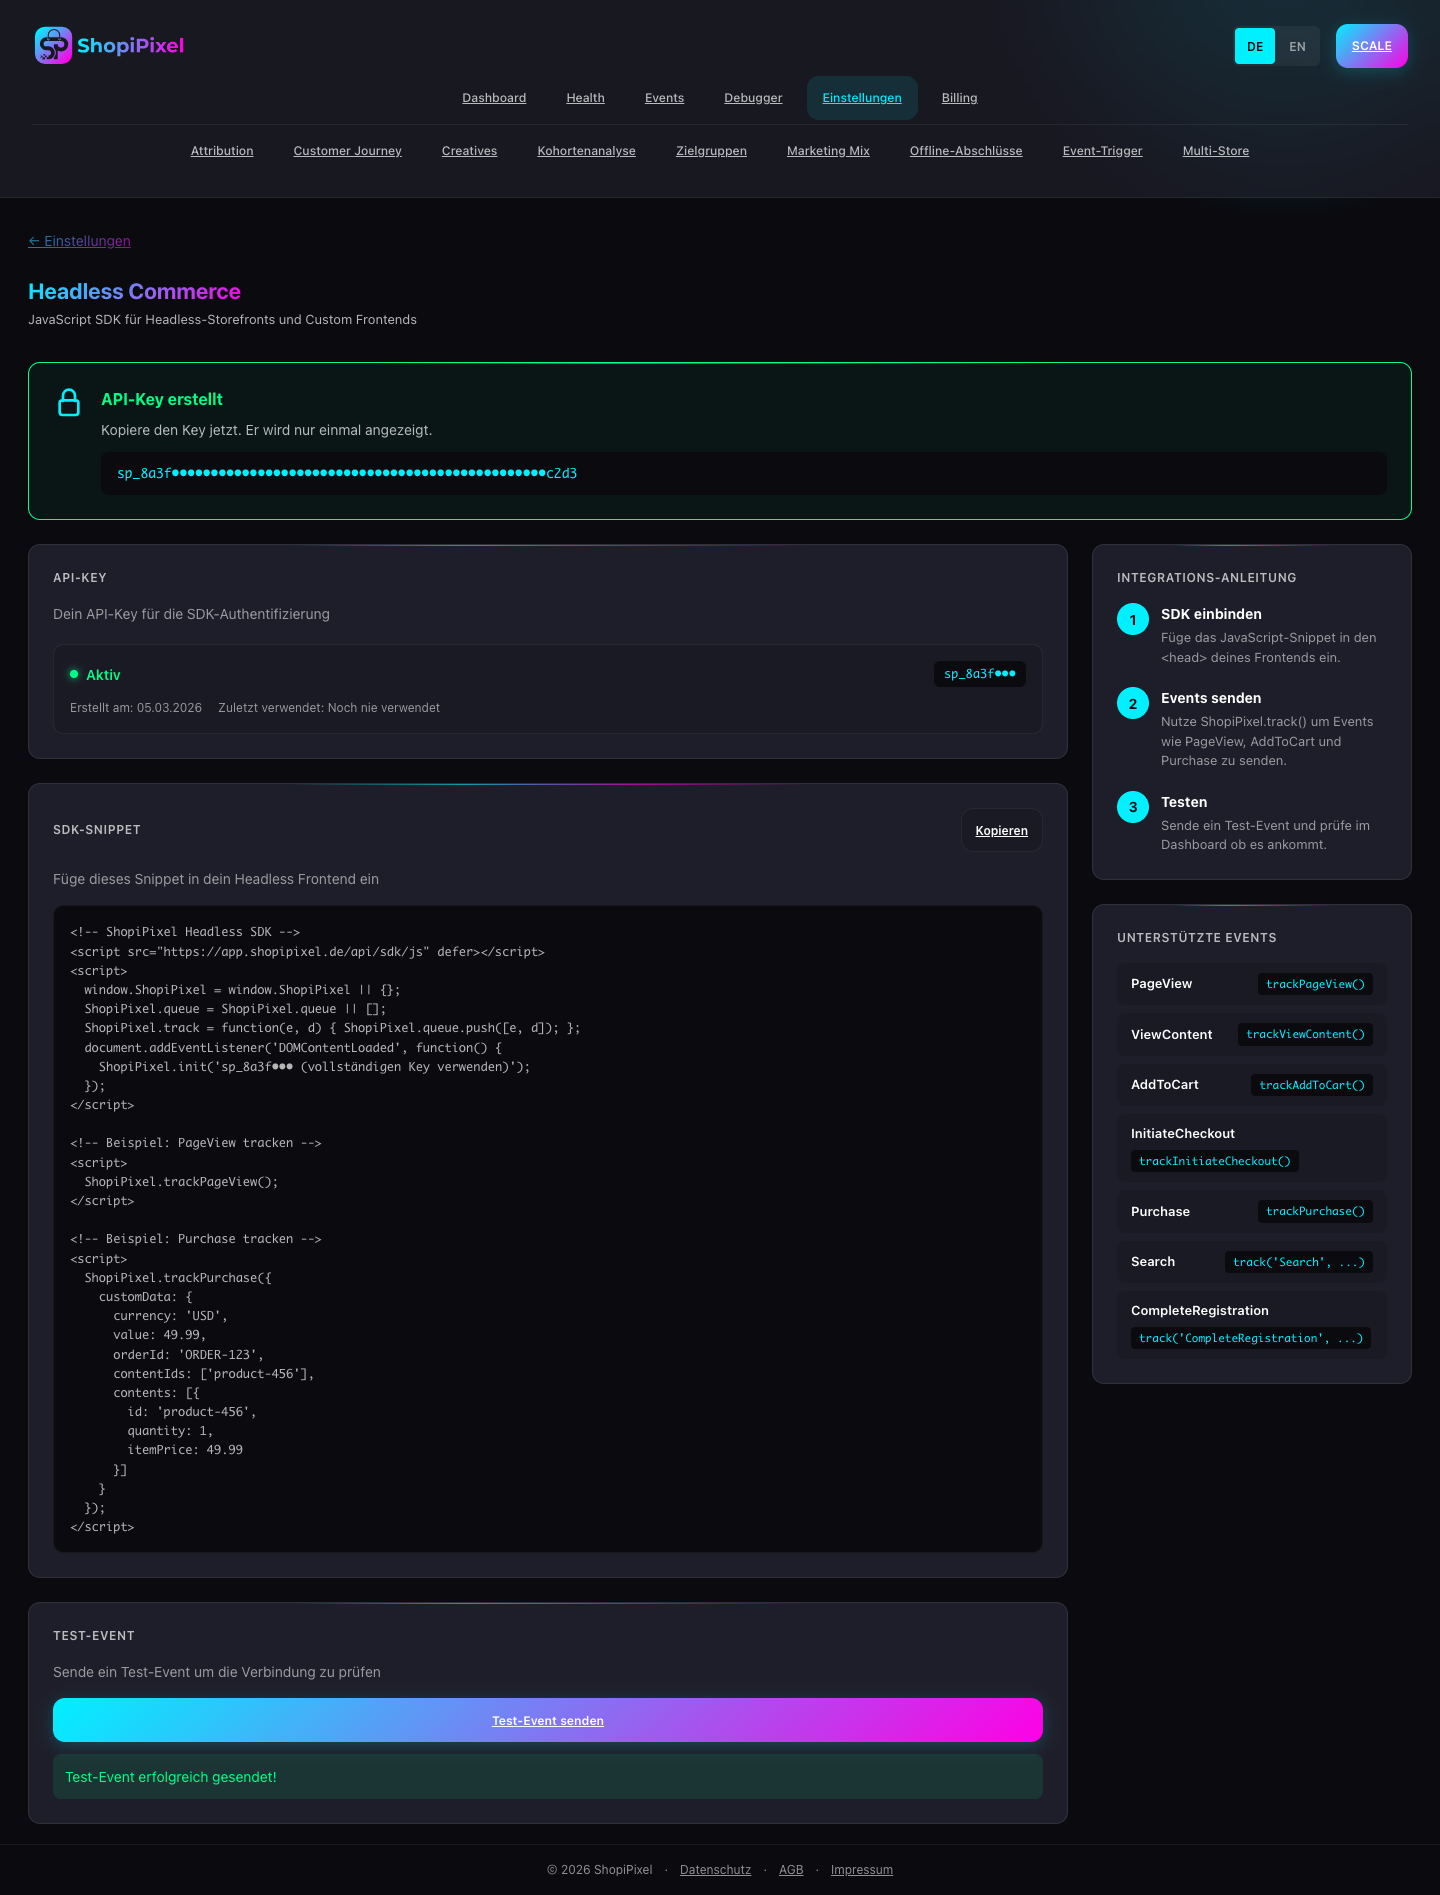Click the AddToCart event label
This screenshot has height=1895, width=1440.
pos(1164,1085)
